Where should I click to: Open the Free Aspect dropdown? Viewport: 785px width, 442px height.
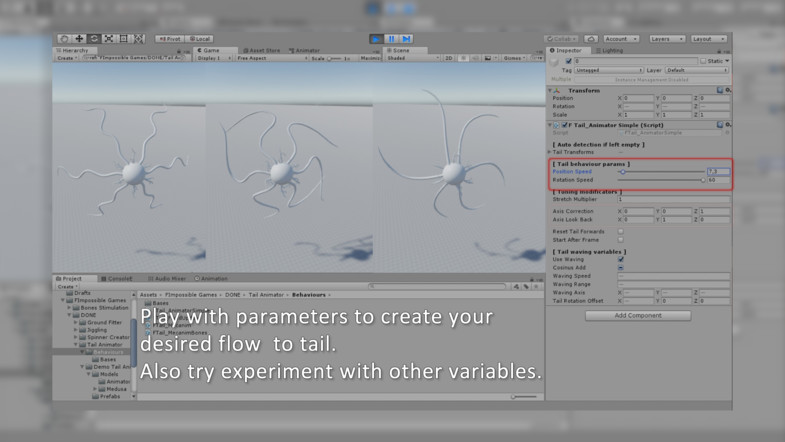click(x=272, y=58)
